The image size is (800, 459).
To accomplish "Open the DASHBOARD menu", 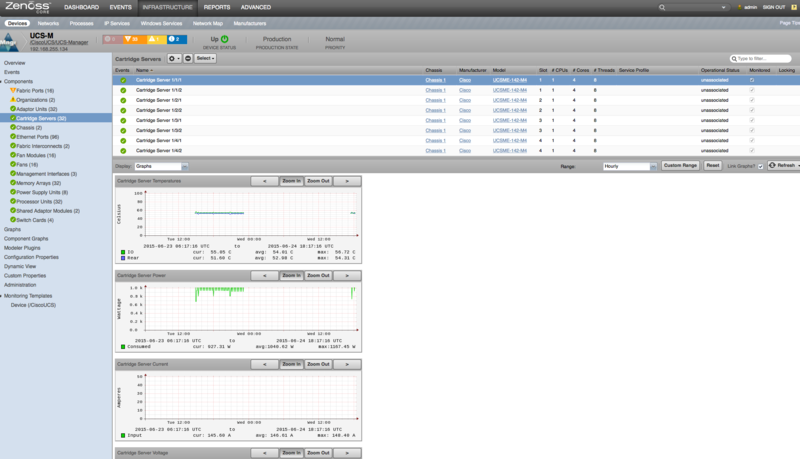I will (x=82, y=7).
